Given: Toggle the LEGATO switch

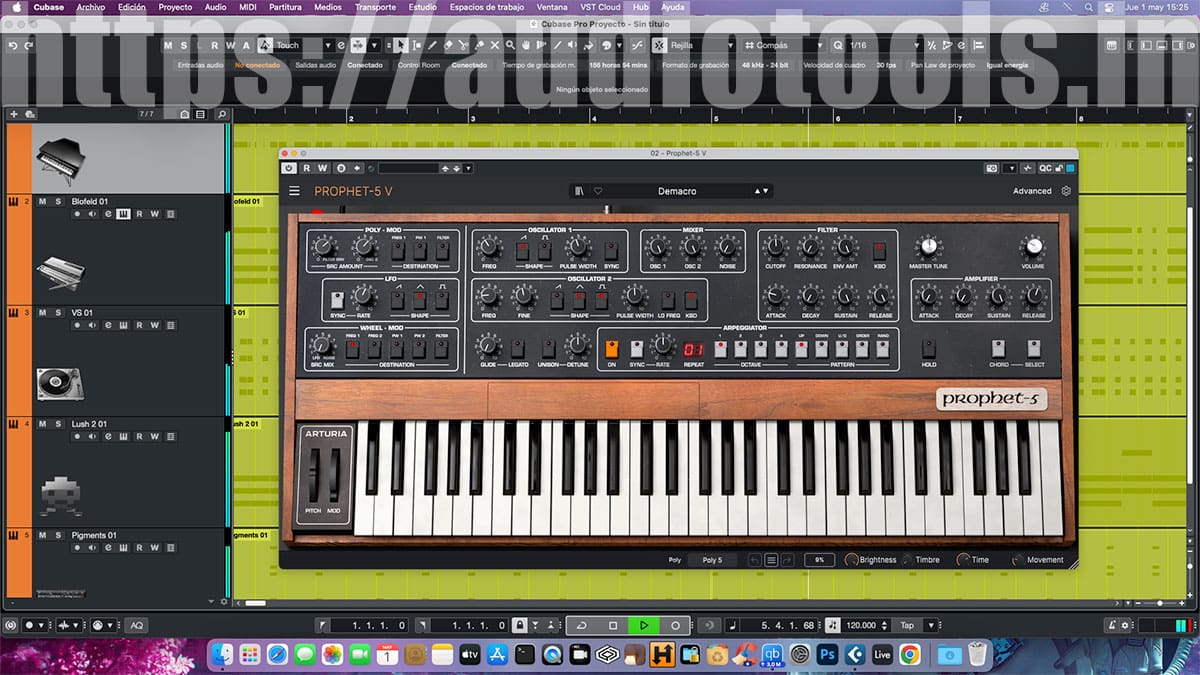Looking at the screenshot, I should pyautogui.click(x=518, y=348).
